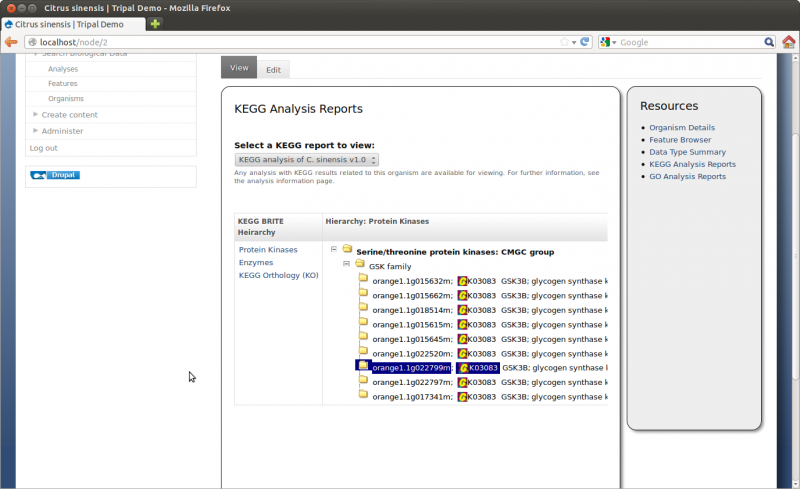
Task: Click folder icon beside orange1.1g017341m
Action: (x=363, y=394)
